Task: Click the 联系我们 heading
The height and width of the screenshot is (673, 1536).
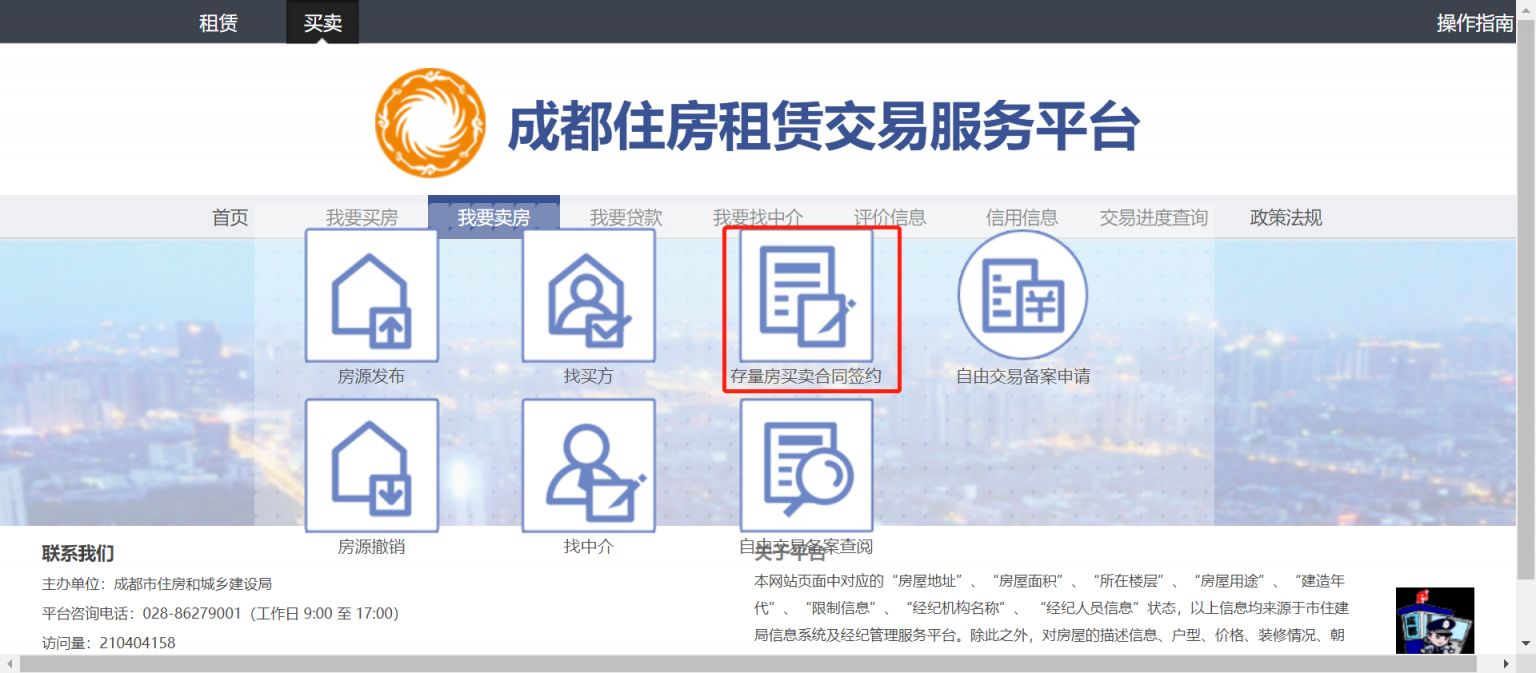Action: coord(78,553)
